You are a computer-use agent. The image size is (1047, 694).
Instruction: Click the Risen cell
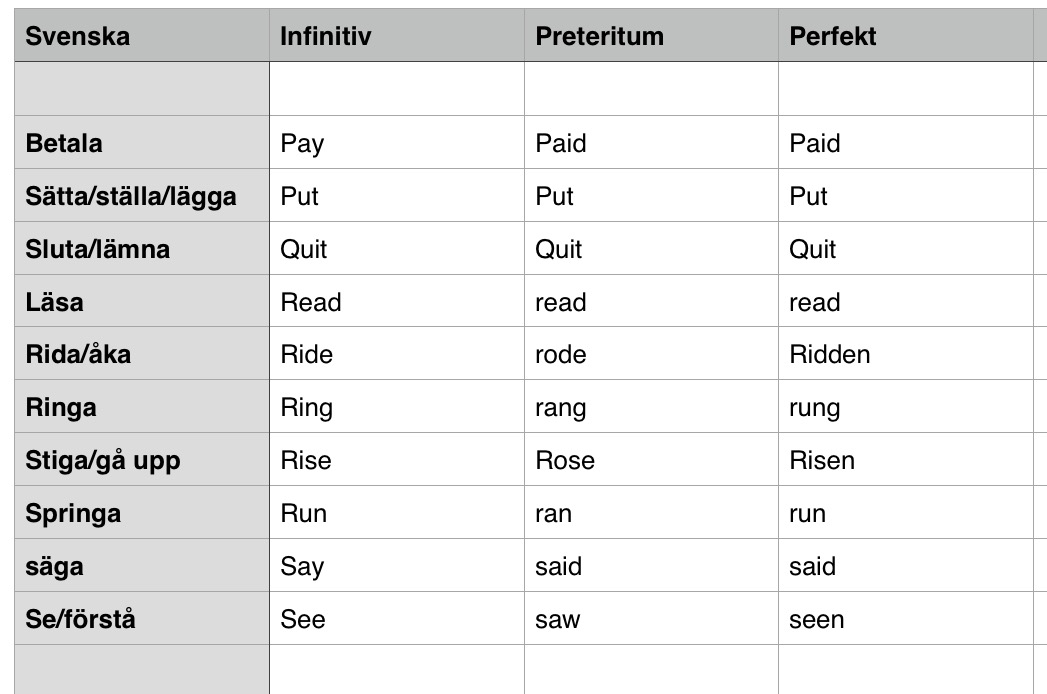pyautogui.click(x=905, y=459)
